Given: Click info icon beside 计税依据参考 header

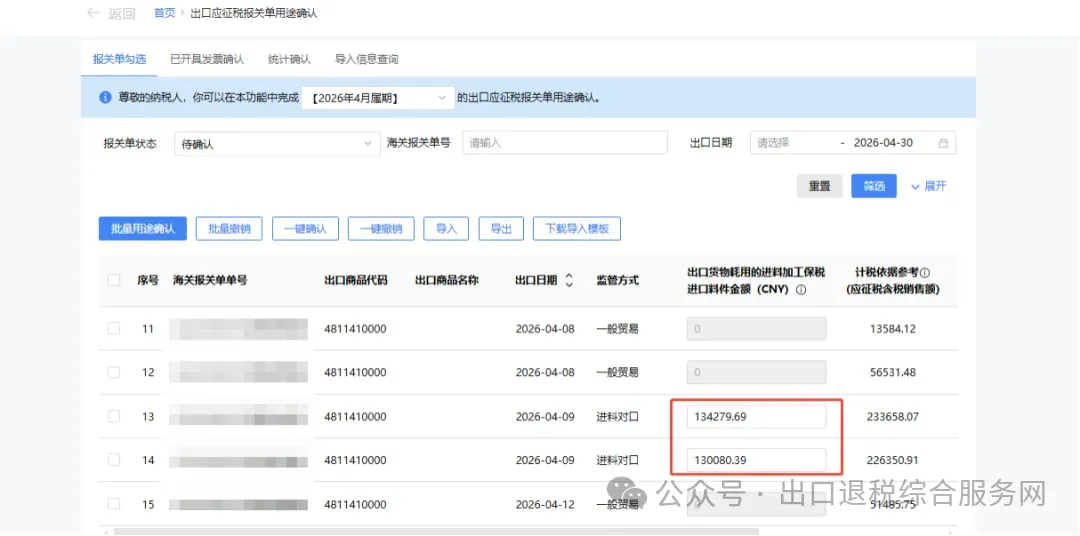Looking at the screenshot, I should click(925, 272).
